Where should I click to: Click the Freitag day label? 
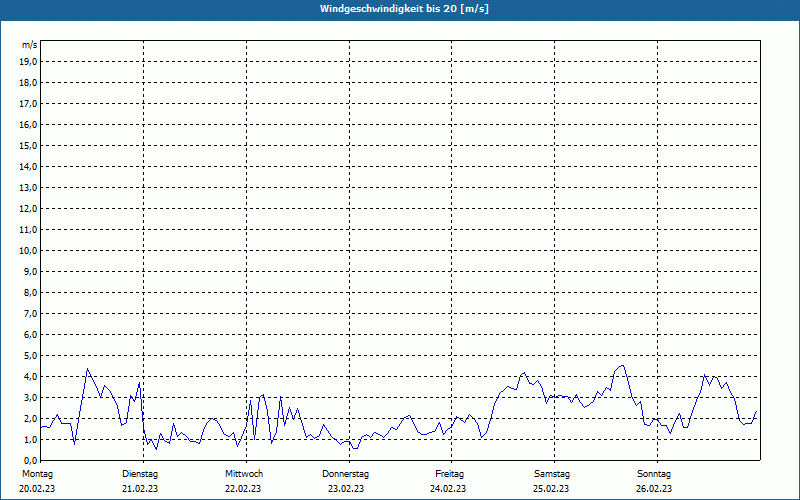tap(449, 474)
